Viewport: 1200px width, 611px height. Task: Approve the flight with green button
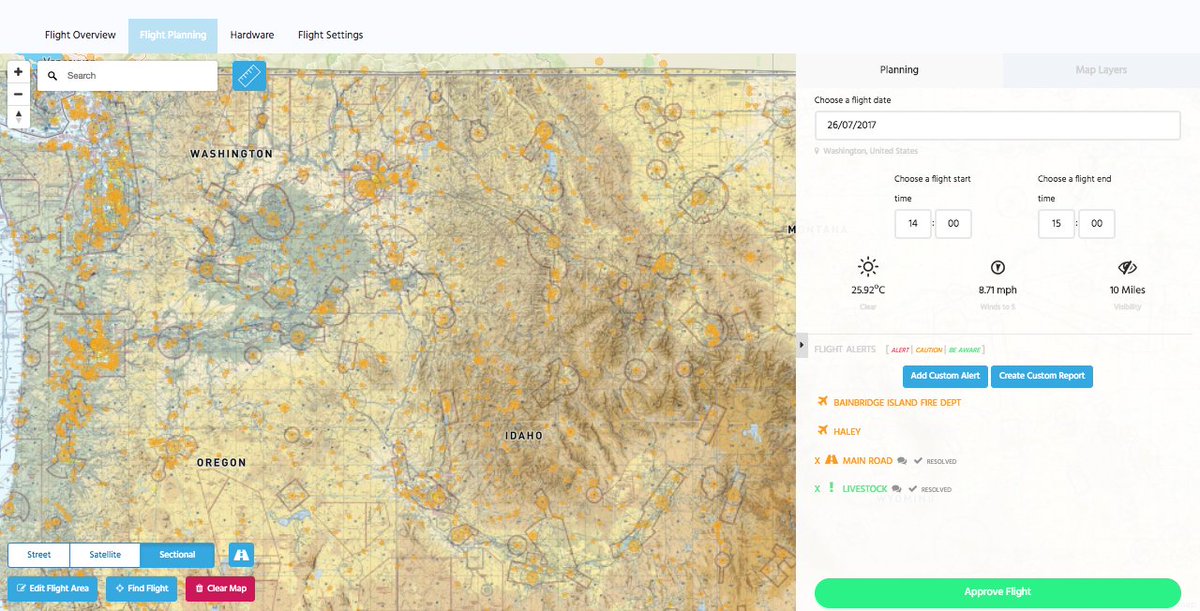pos(997,592)
